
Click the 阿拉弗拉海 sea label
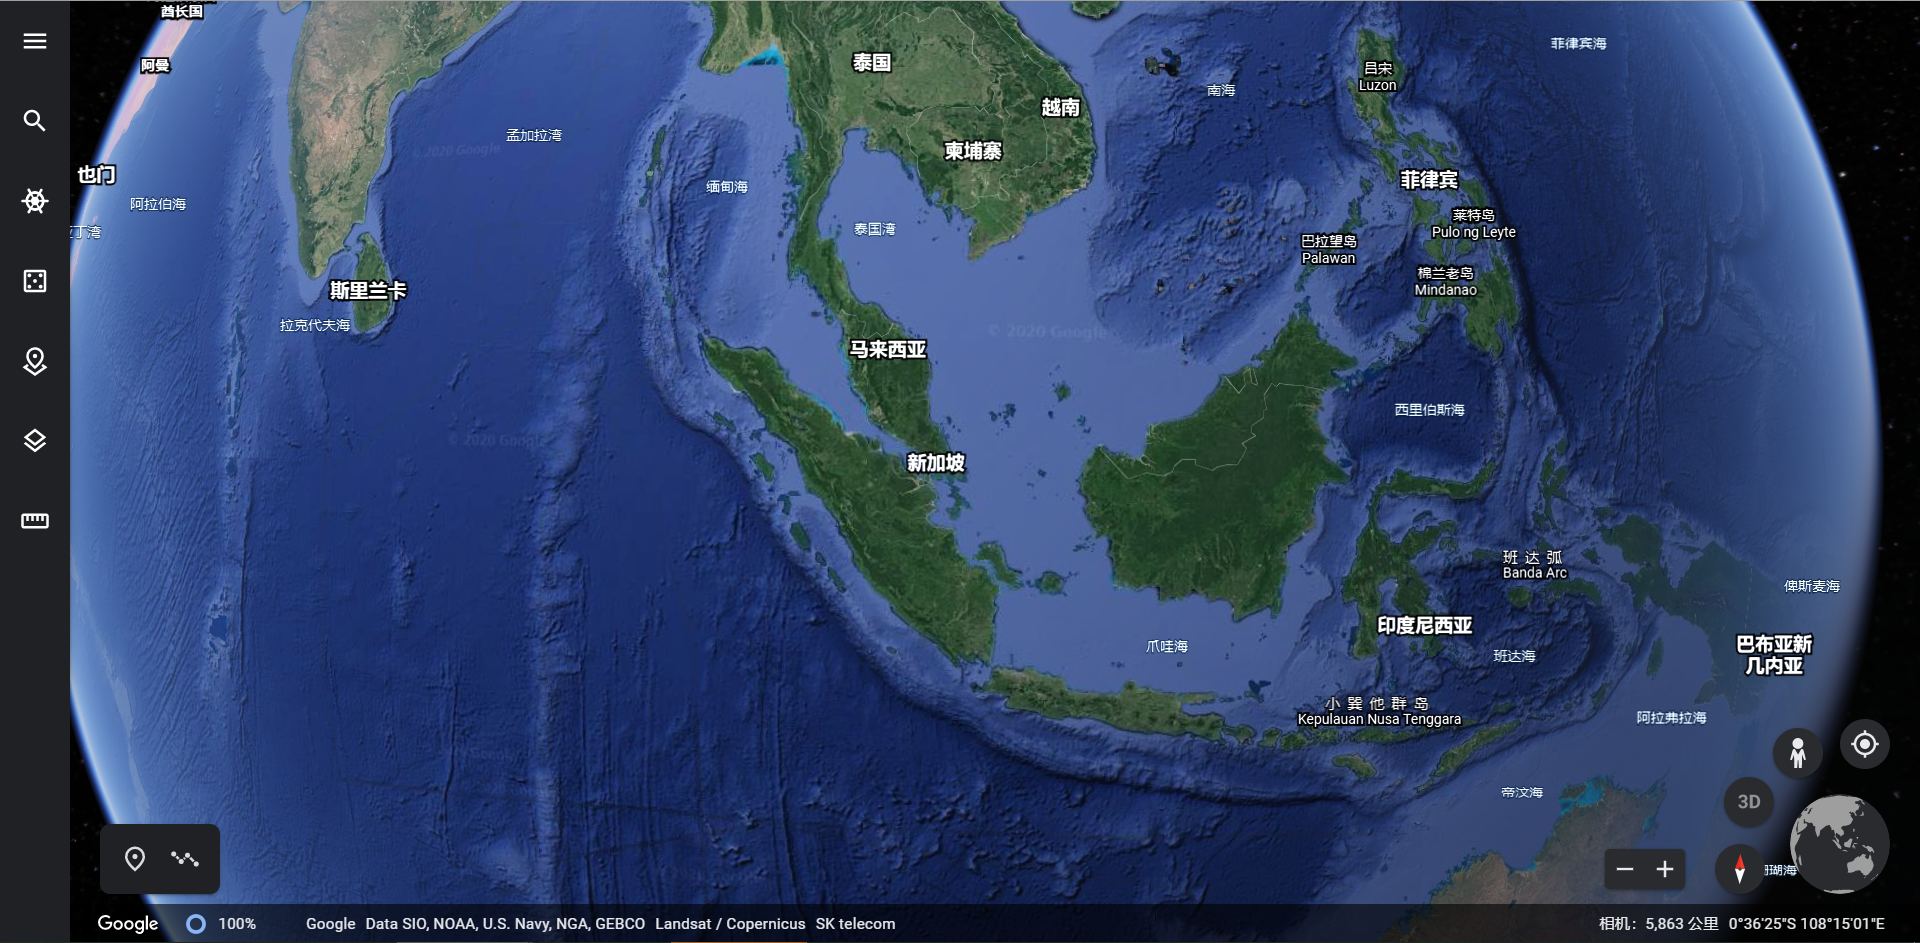click(x=1671, y=718)
